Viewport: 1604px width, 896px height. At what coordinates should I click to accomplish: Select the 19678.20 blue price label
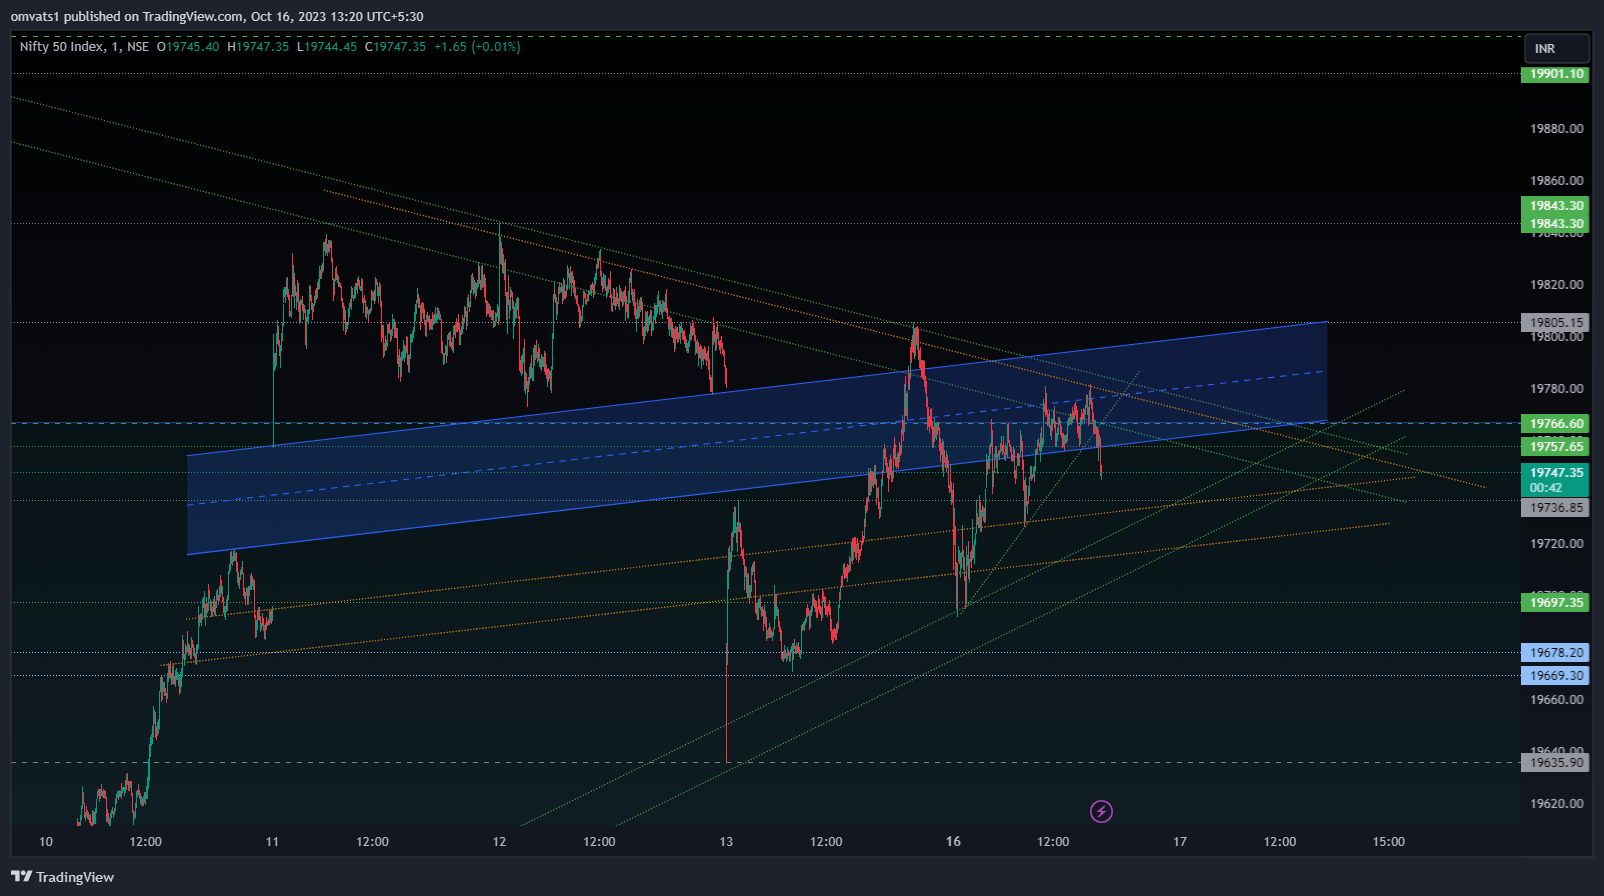pyautogui.click(x=1556, y=652)
